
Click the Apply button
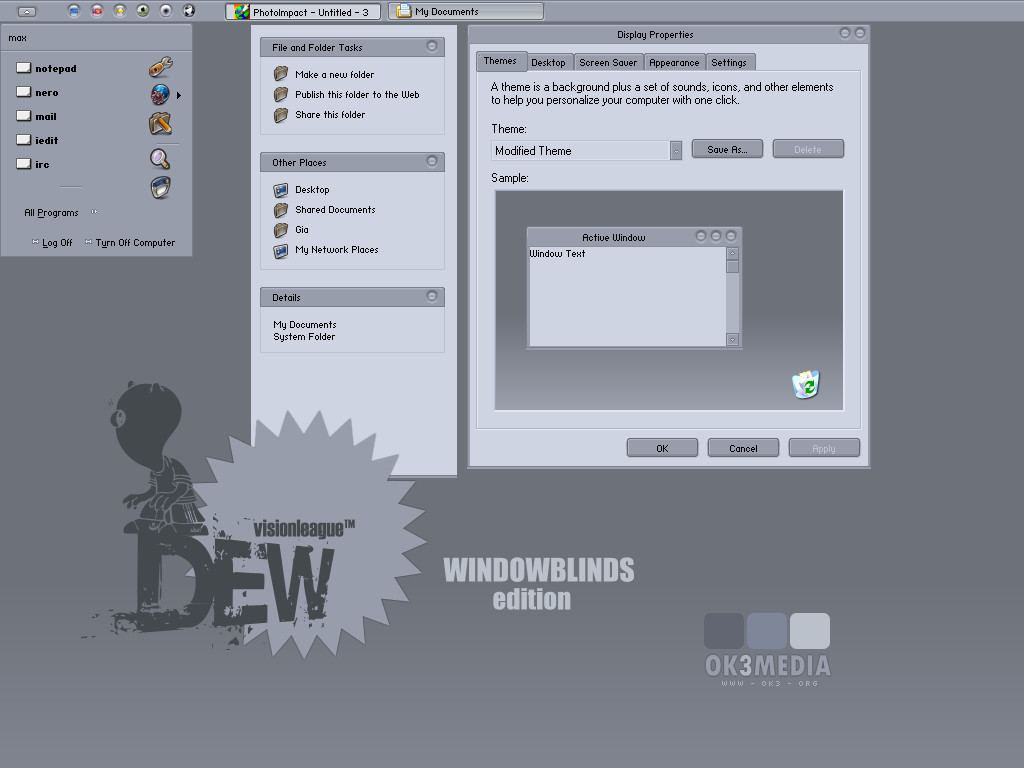[x=824, y=448]
